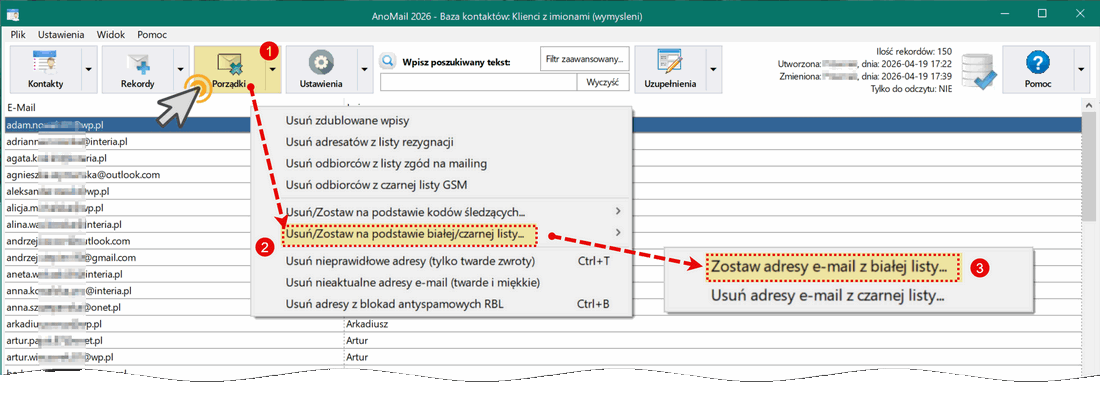1100x397 pixels.
Task: Click the AnoMail app icon in title bar
Action: (12, 15)
